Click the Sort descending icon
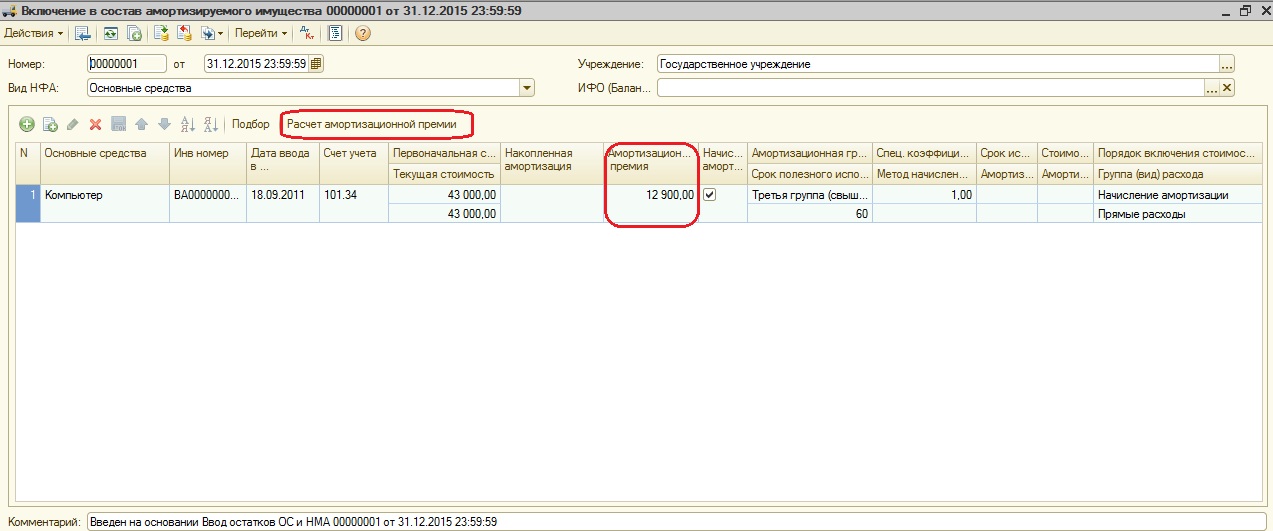Viewport: 1273px width, 531px height. point(210,124)
